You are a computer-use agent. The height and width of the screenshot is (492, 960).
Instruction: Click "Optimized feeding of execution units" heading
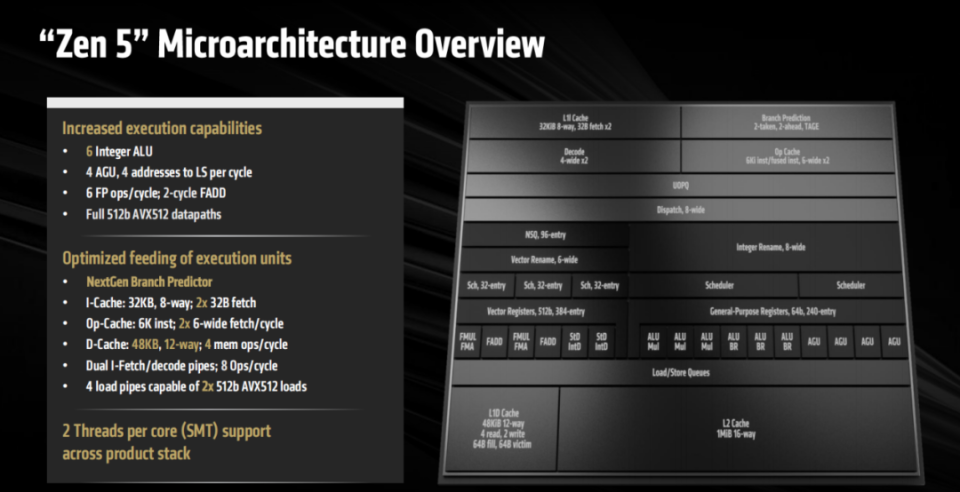177,258
